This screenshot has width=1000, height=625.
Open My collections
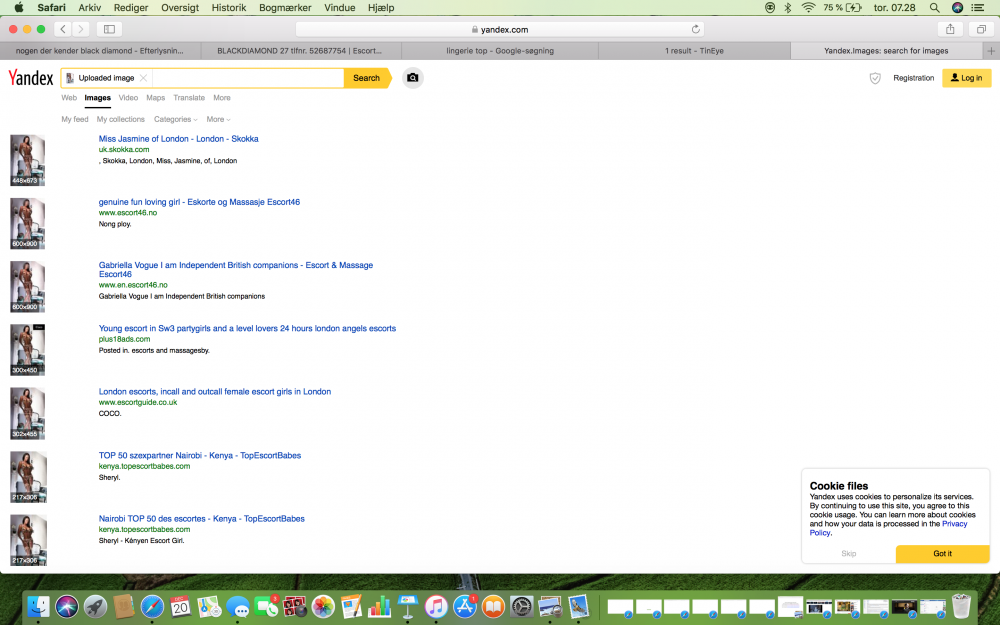[121, 119]
